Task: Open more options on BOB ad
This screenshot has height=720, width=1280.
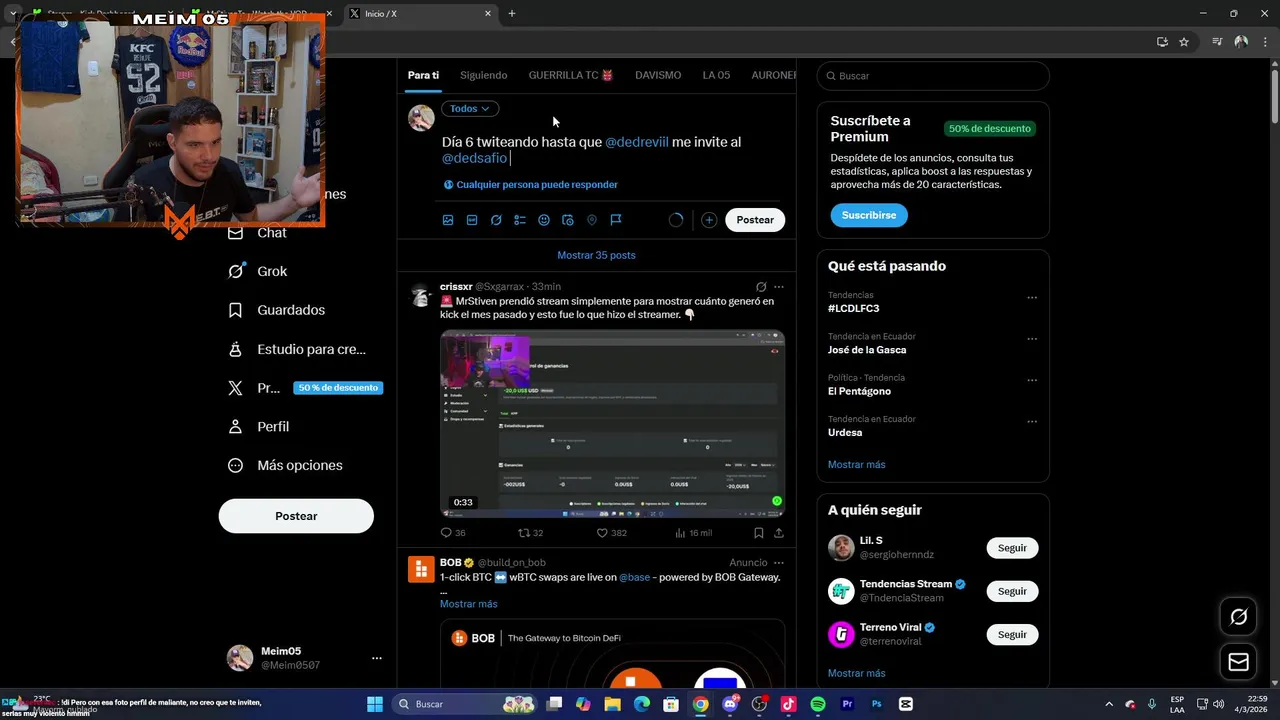Action: [779, 563]
